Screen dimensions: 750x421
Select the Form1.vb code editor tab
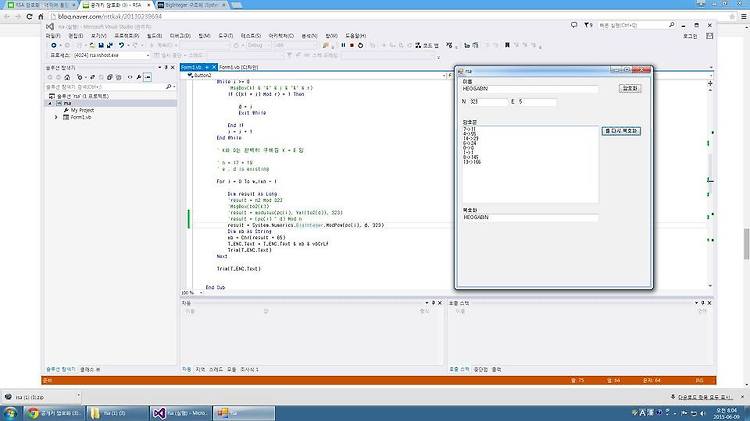pos(191,67)
